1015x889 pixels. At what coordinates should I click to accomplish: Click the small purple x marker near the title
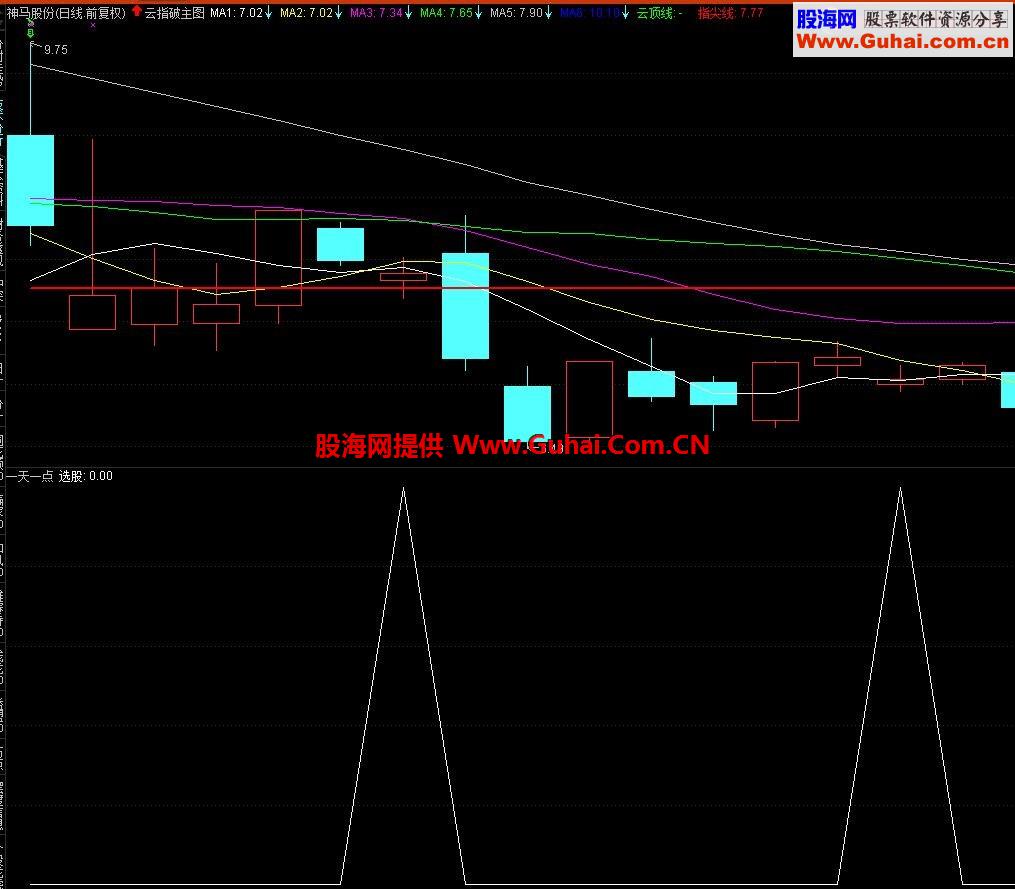[93, 25]
